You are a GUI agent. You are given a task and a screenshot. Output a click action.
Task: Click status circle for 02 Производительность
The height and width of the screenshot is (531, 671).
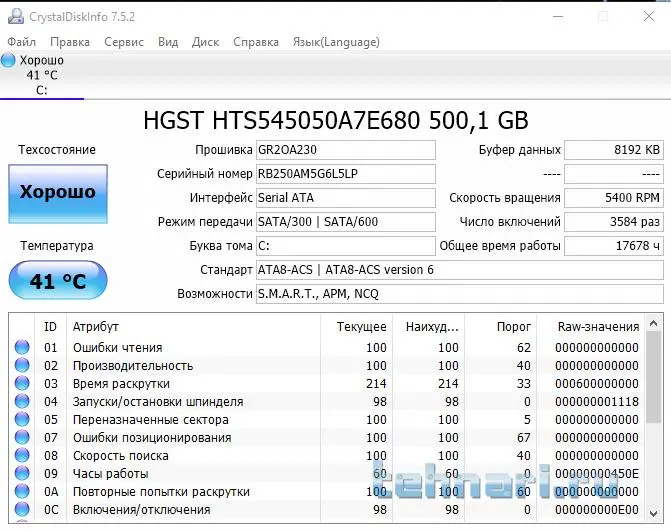(x=22, y=365)
